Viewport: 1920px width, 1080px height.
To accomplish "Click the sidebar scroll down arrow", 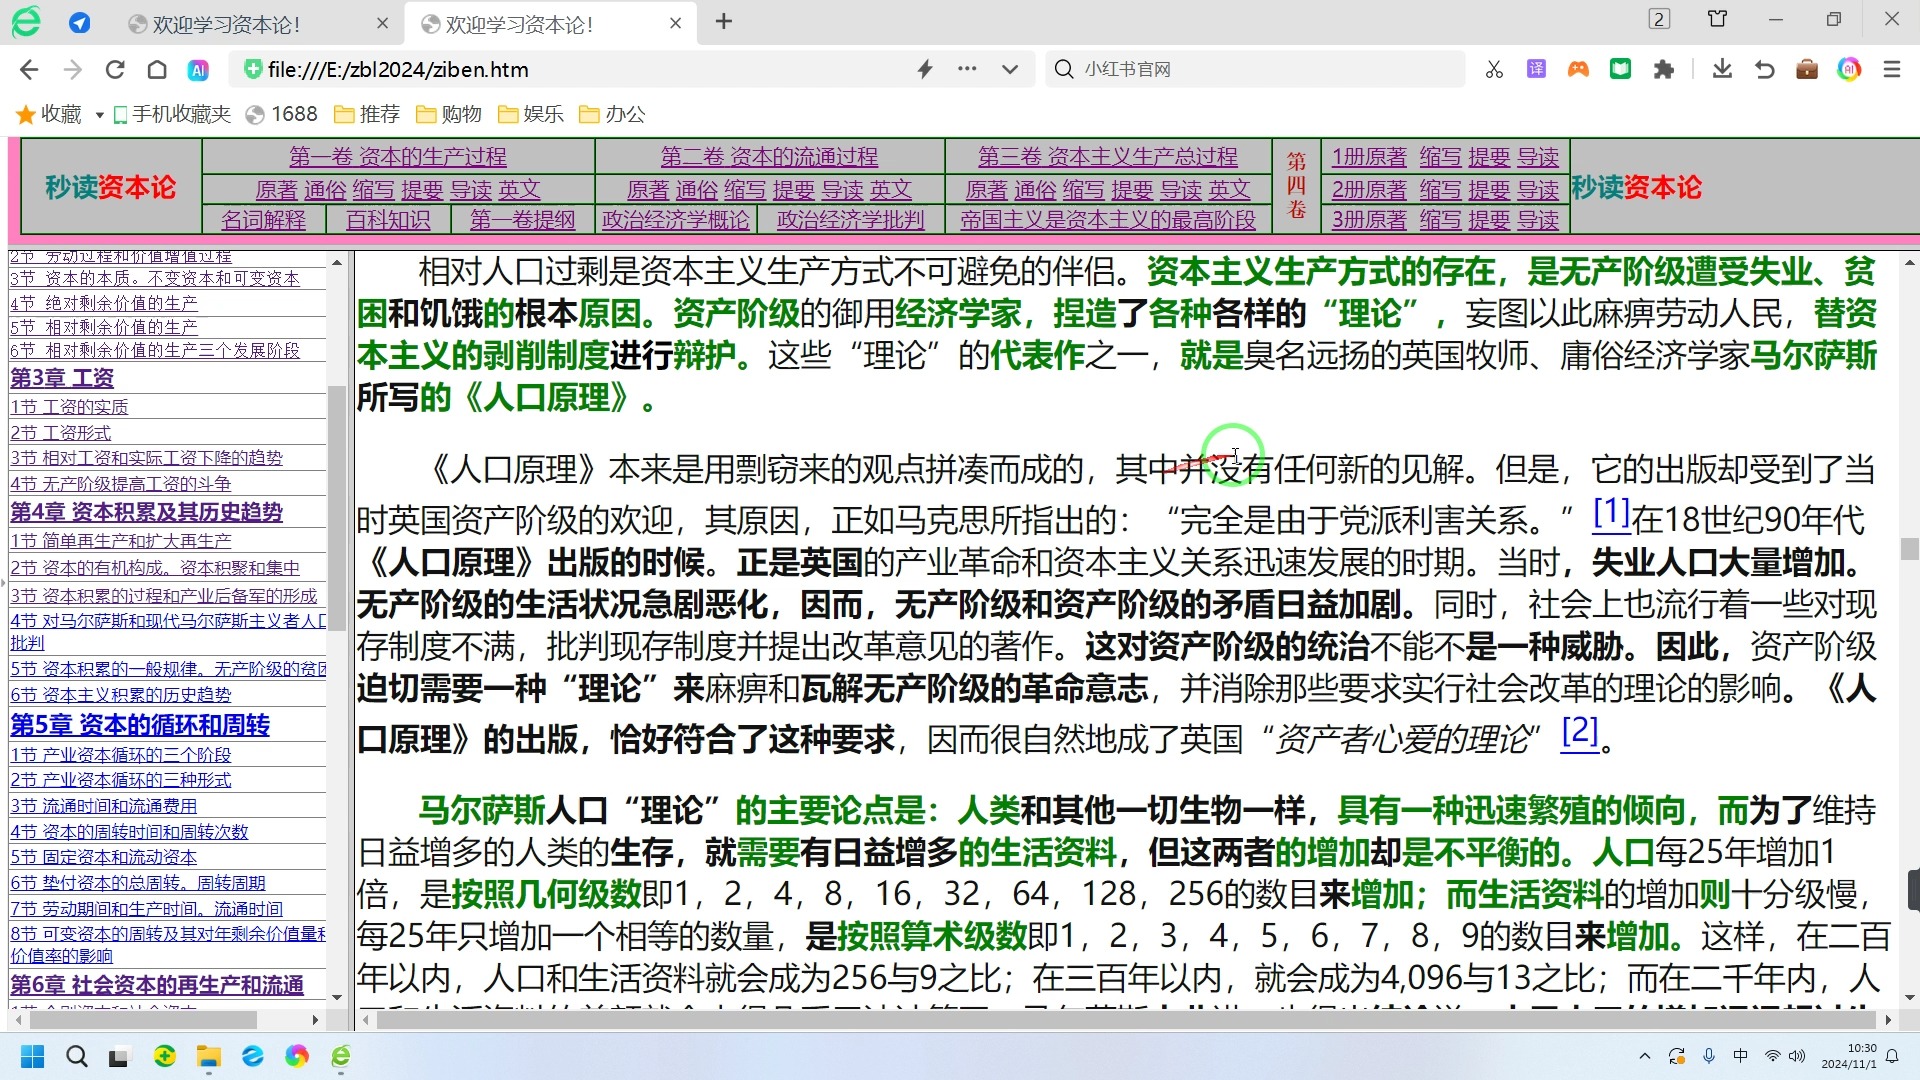I will [337, 997].
